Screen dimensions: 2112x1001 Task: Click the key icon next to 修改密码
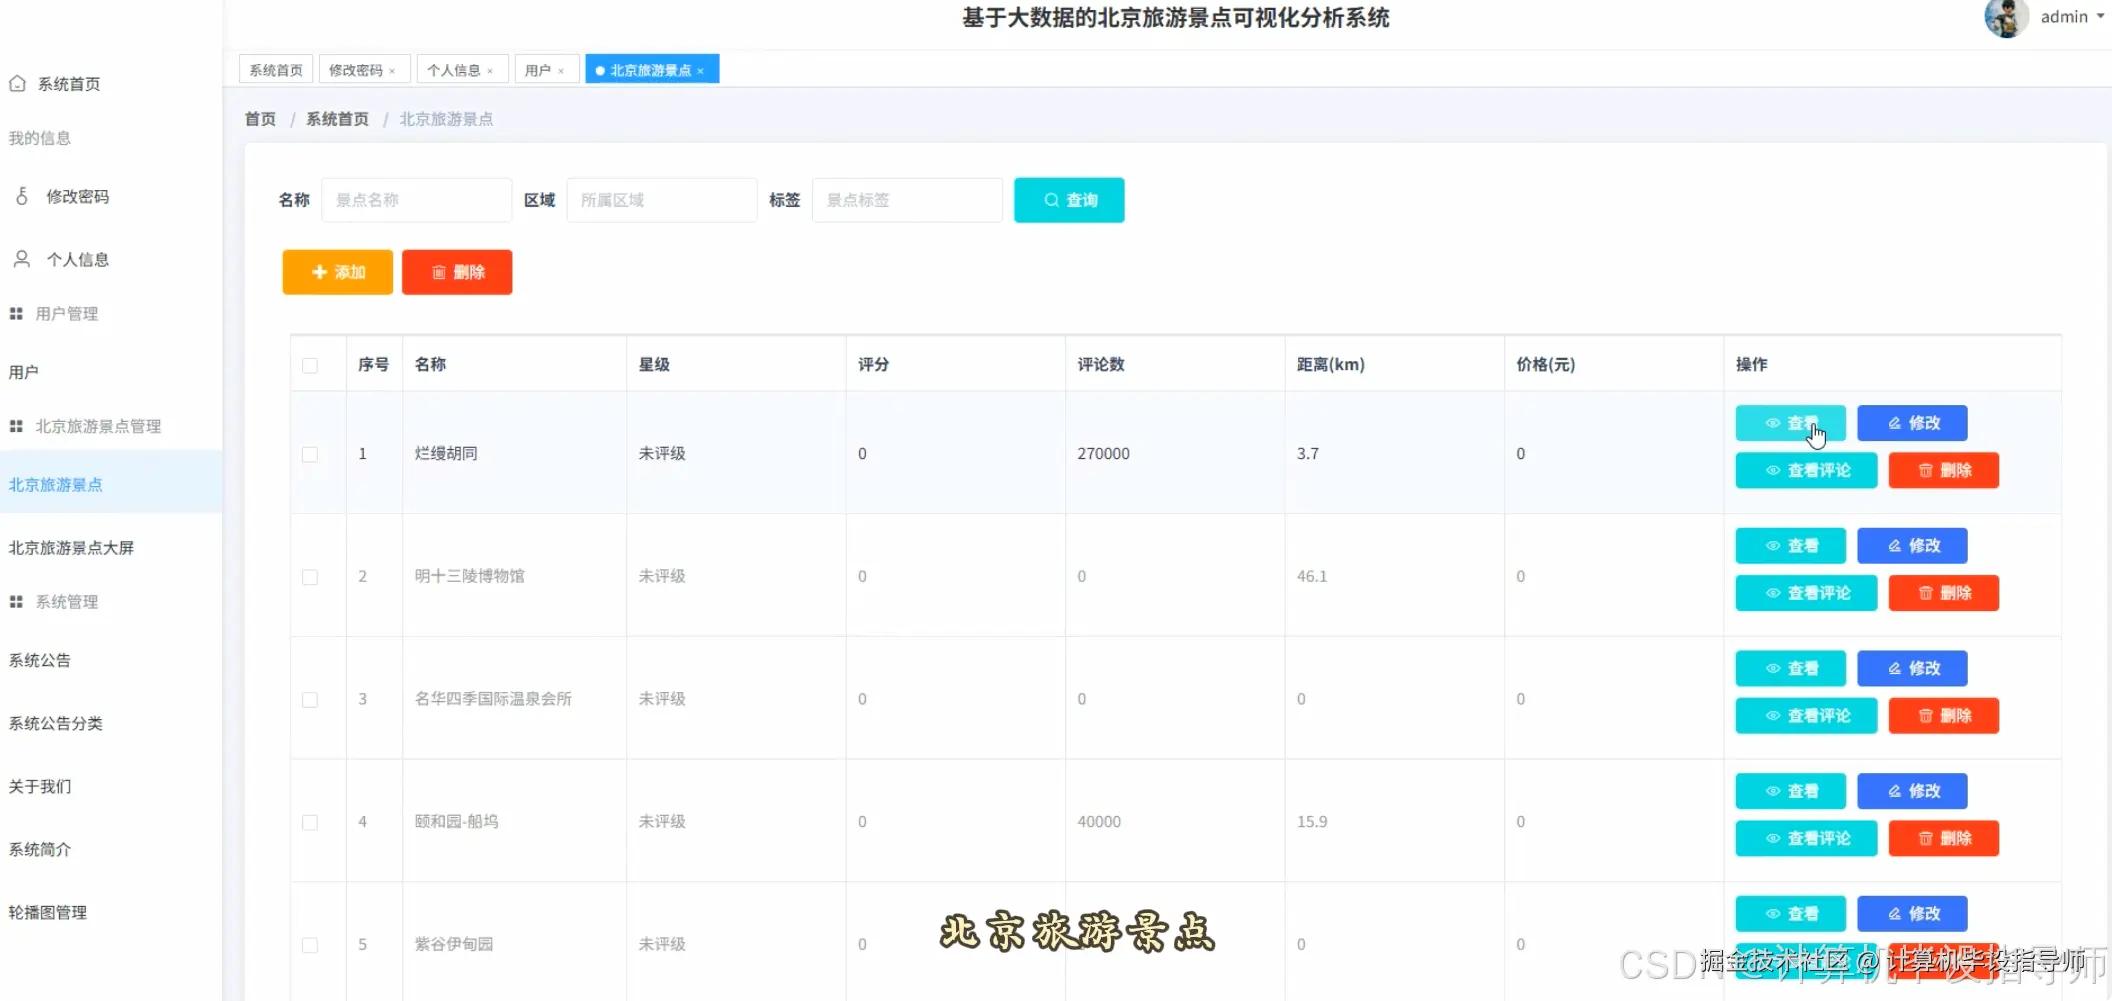coord(21,196)
